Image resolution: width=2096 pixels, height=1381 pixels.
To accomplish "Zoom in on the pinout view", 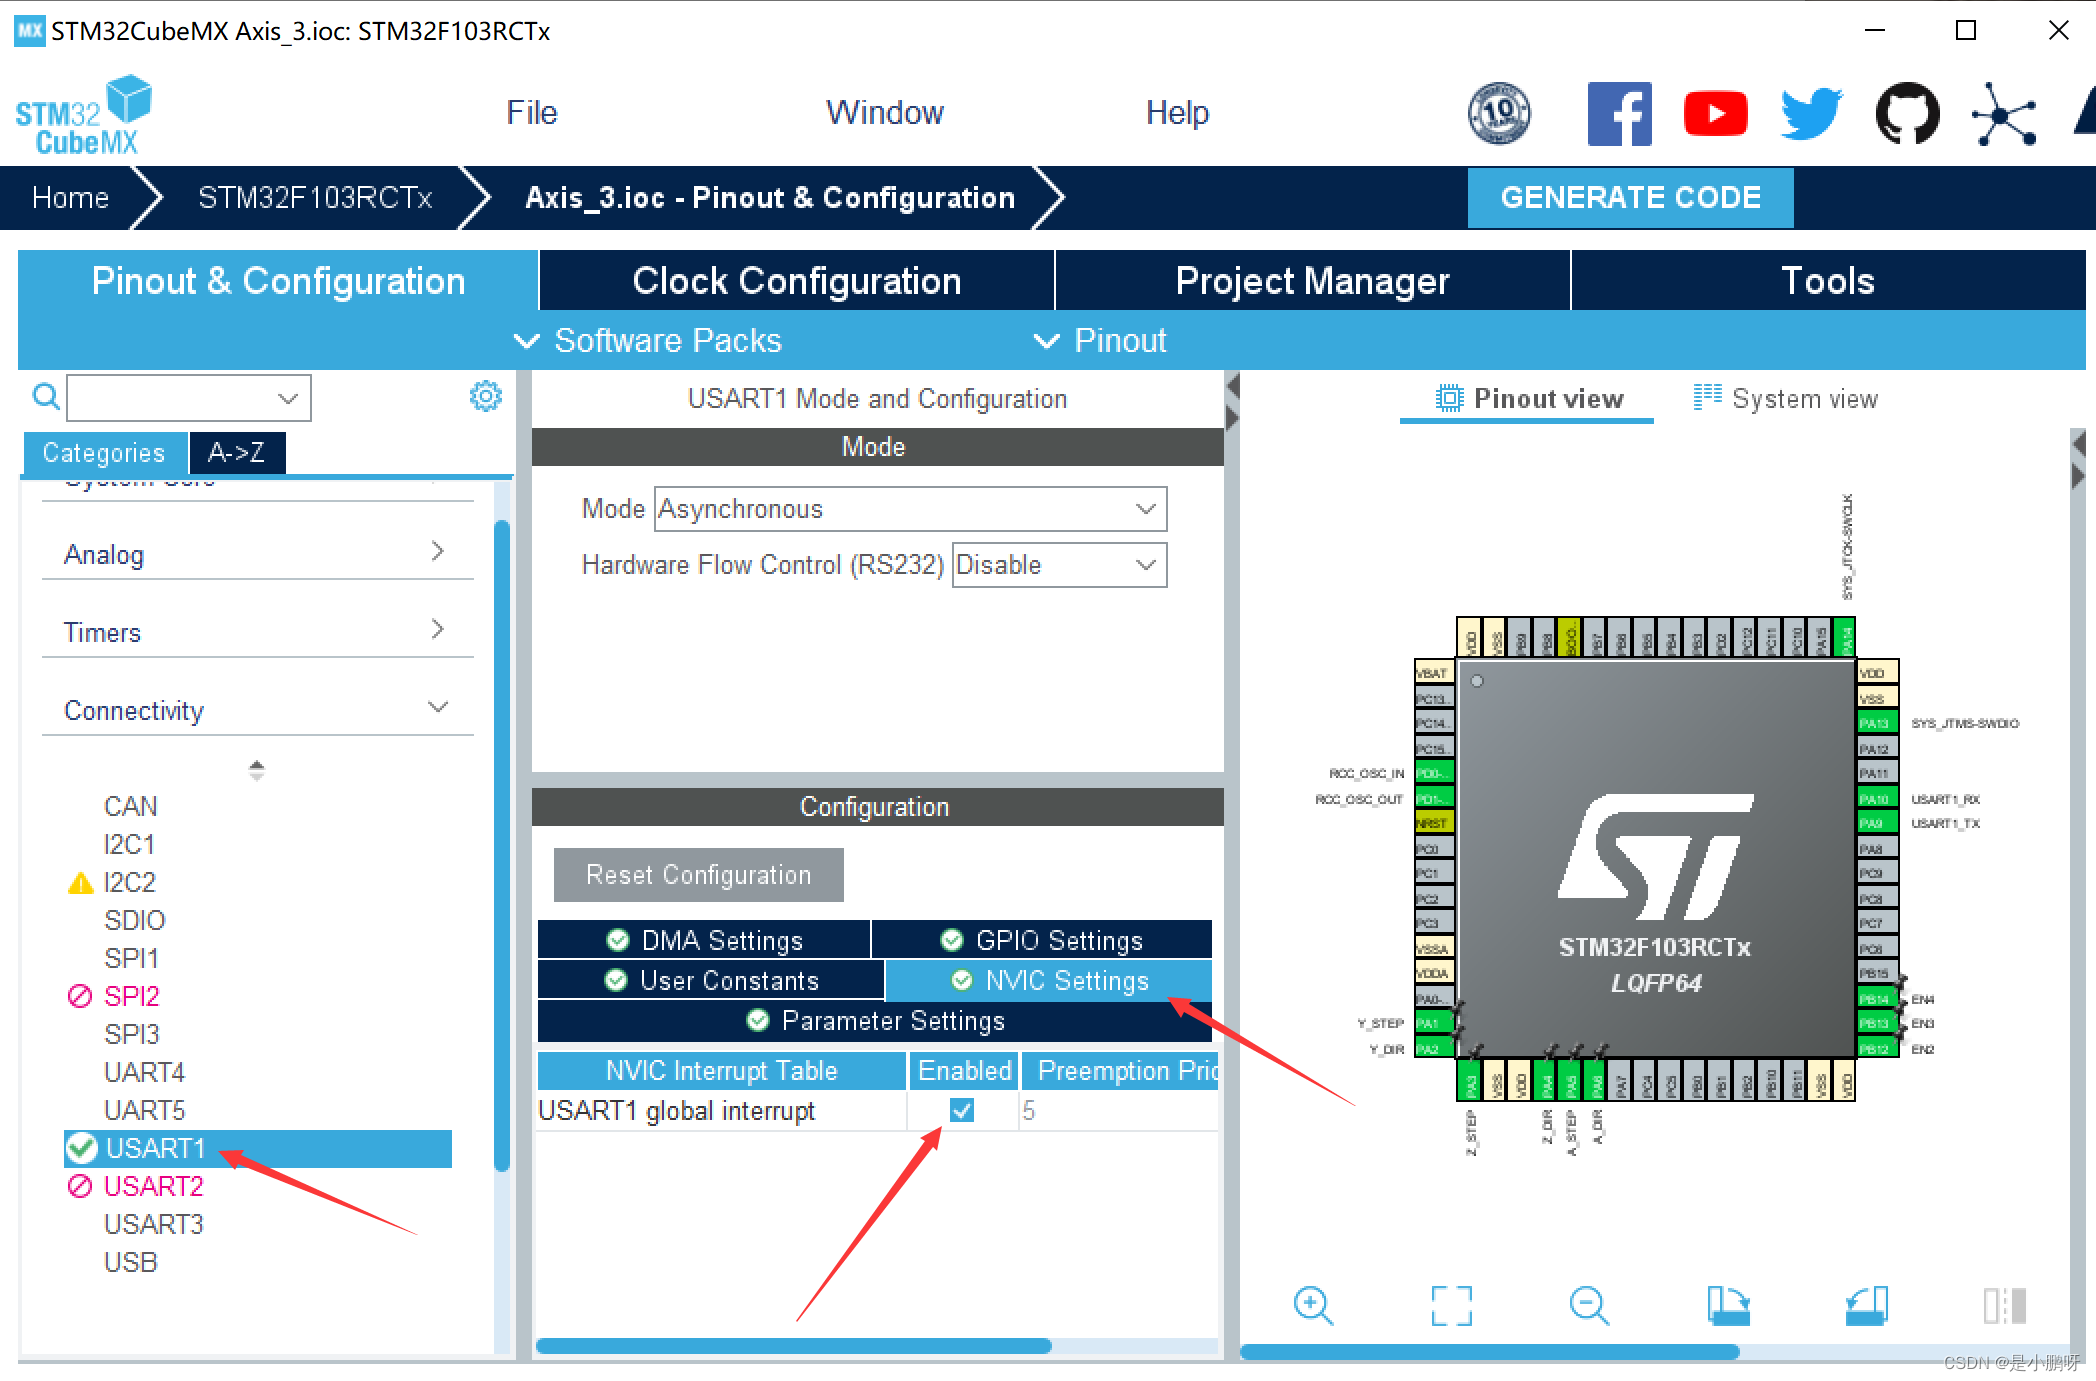I will (x=1313, y=1305).
